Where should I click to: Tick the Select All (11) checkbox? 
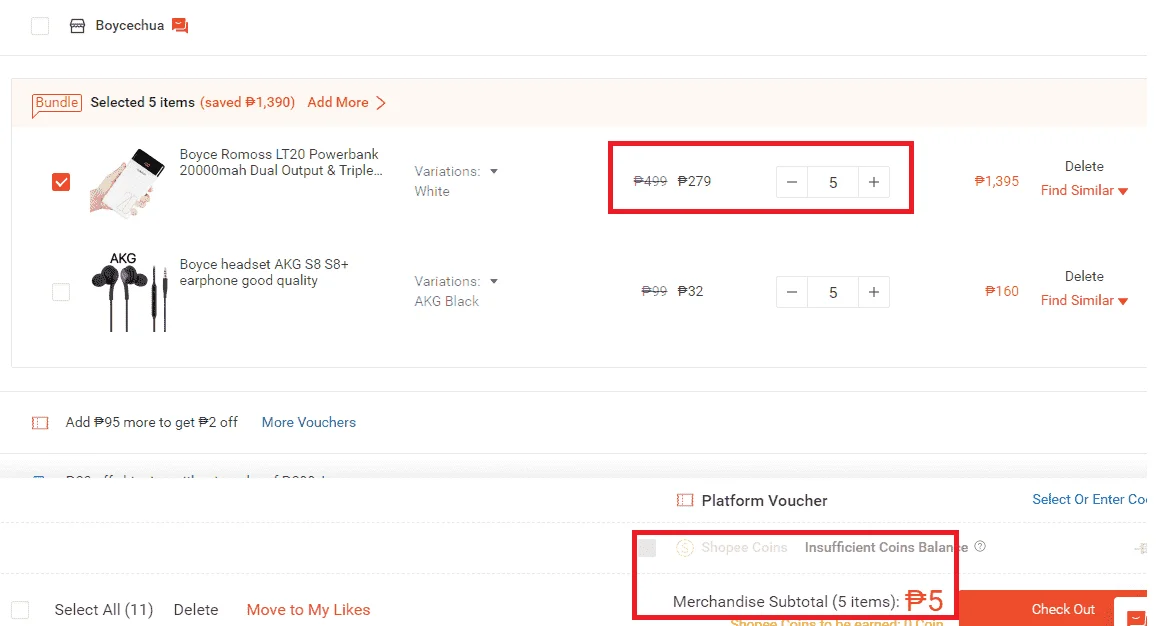click(20, 610)
